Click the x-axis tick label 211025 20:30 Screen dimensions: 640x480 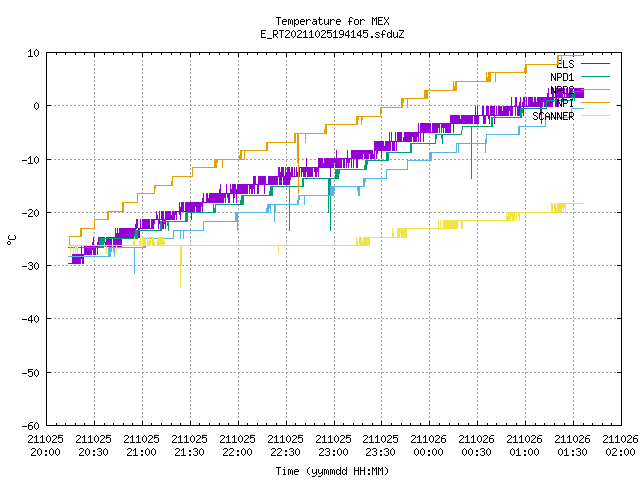click(93, 445)
